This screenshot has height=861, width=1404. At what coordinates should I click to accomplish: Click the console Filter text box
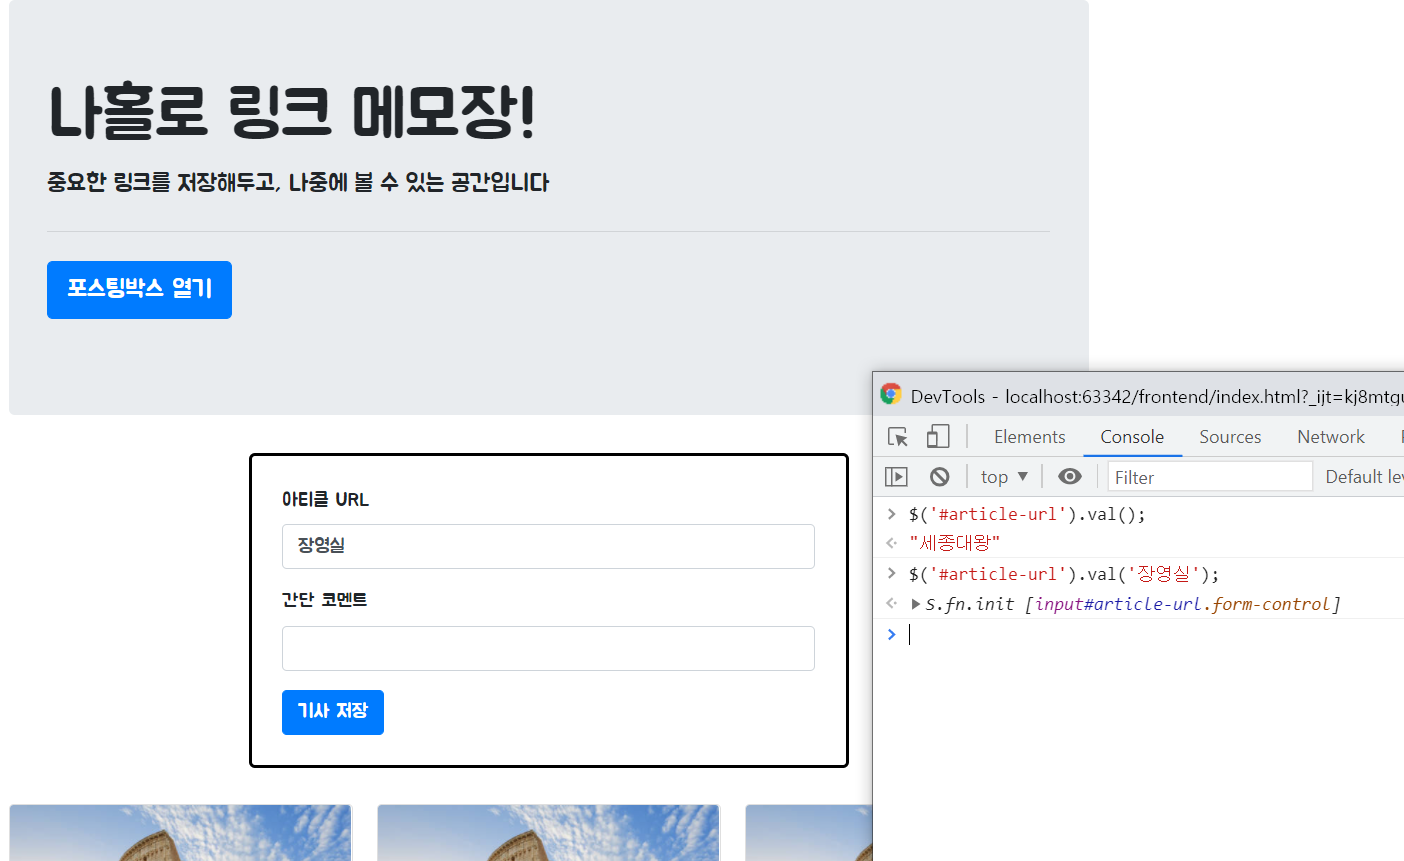1210,477
